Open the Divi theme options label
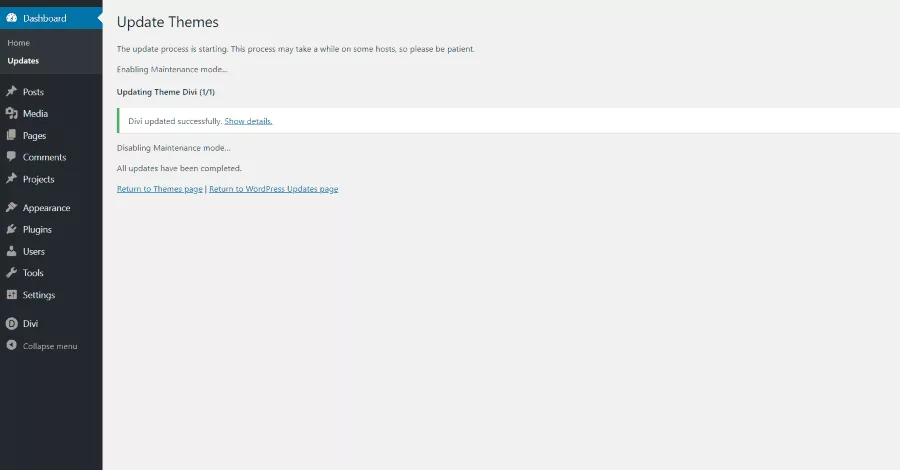This screenshot has height=470, width=900. click(x=30, y=324)
